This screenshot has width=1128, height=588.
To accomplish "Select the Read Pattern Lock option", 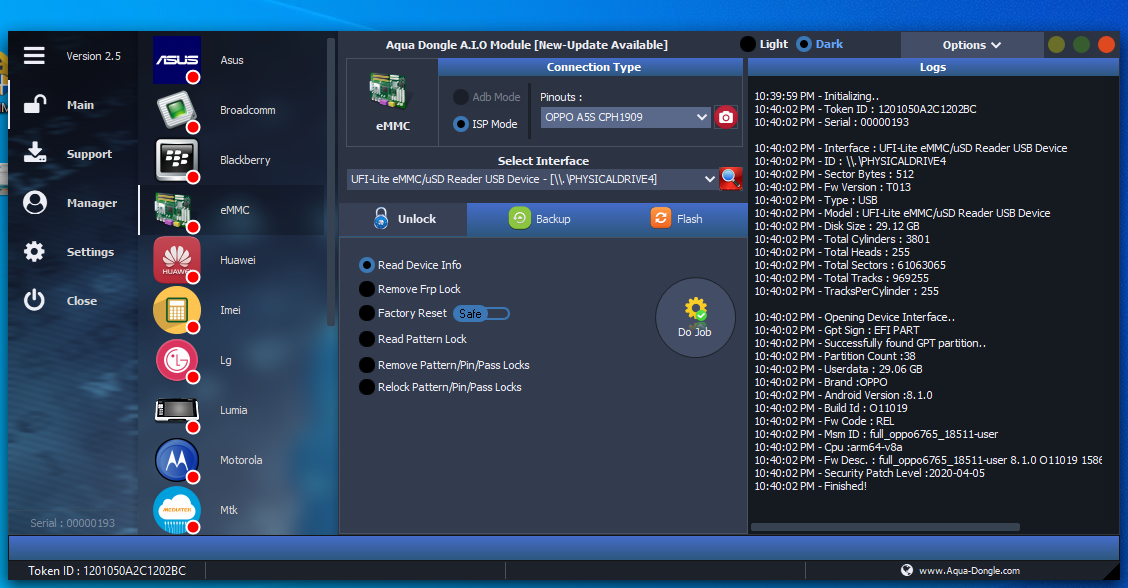I will coord(367,339).
